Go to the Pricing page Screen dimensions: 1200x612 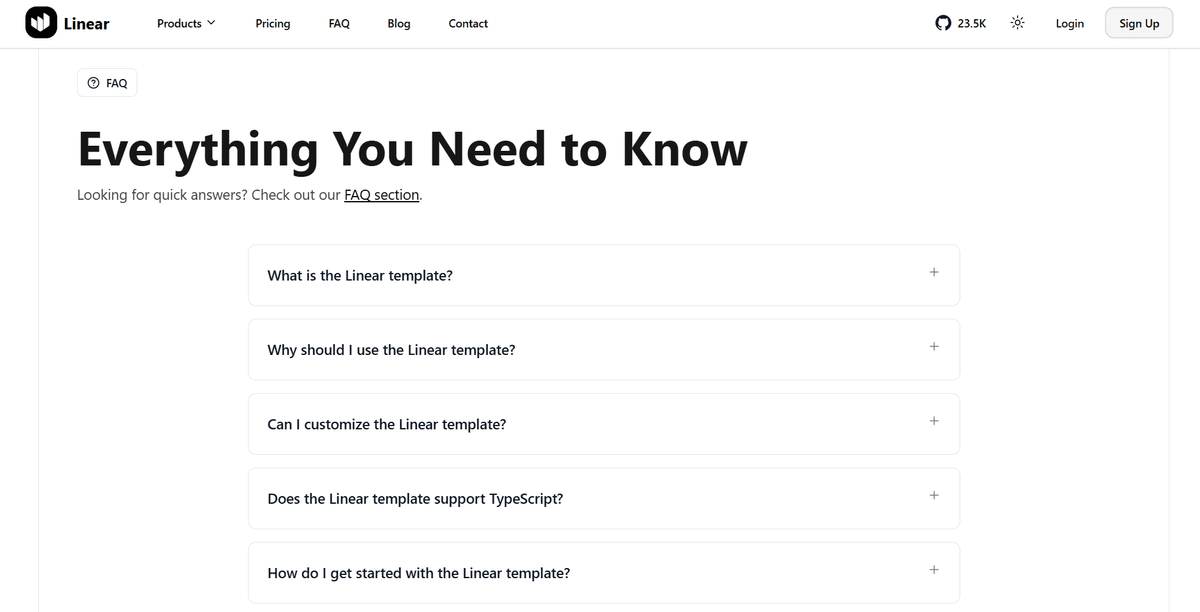(x=272, y=23)
